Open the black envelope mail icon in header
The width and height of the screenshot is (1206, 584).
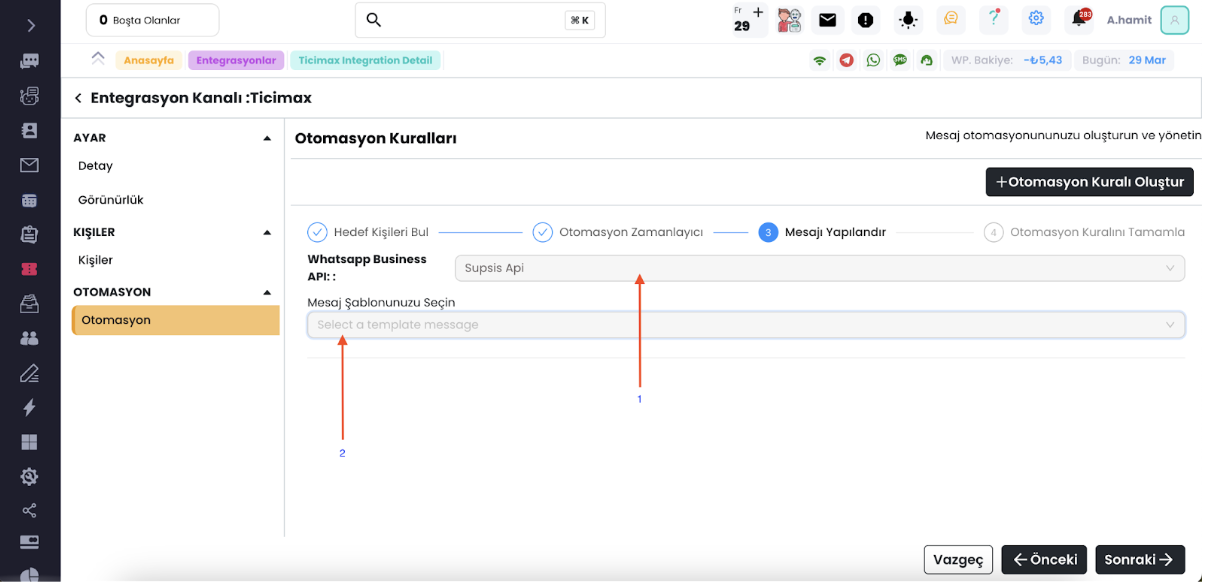(827, 20)
